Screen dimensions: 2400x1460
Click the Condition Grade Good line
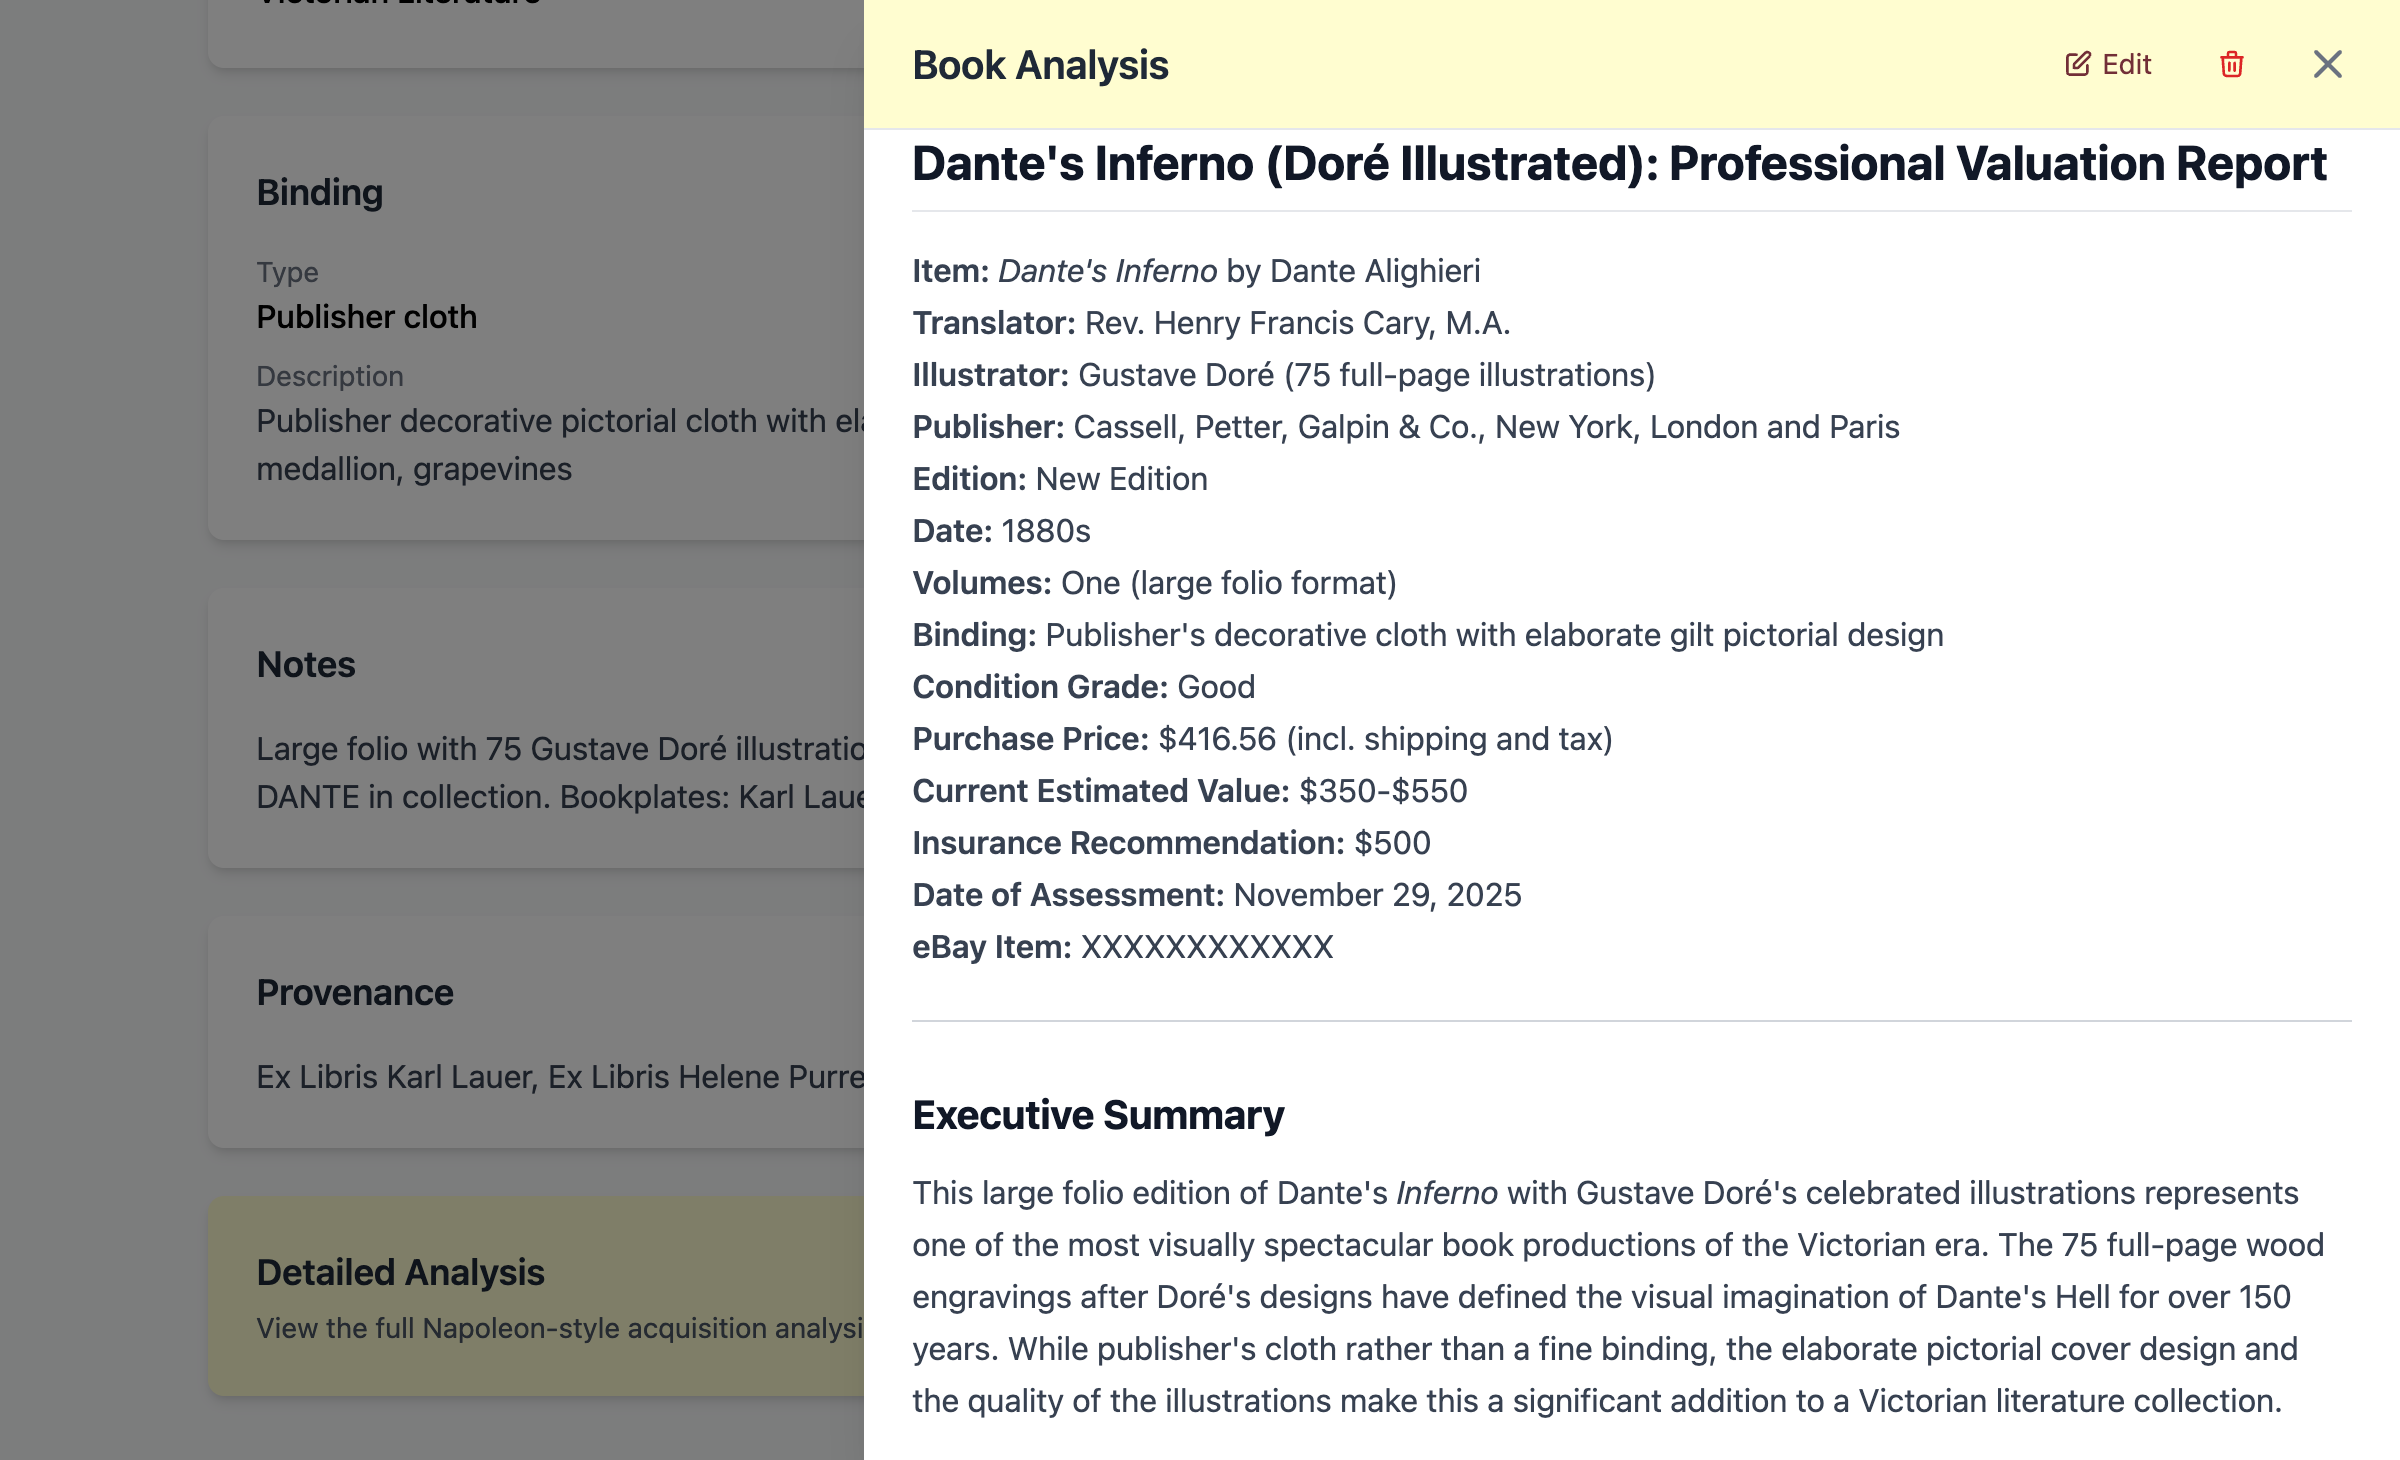[x=1083, y=687]
